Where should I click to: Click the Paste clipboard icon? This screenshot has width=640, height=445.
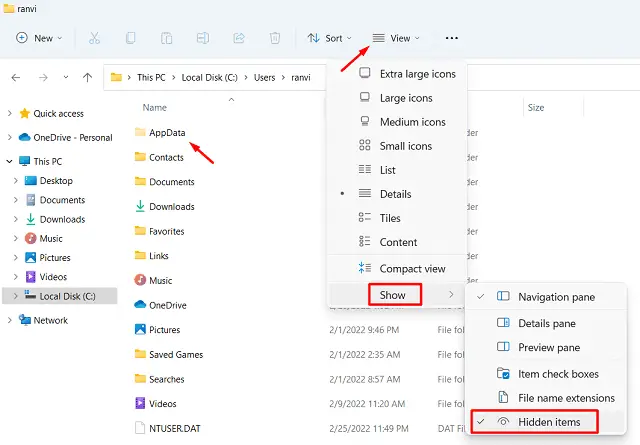(x=167, y=38)
